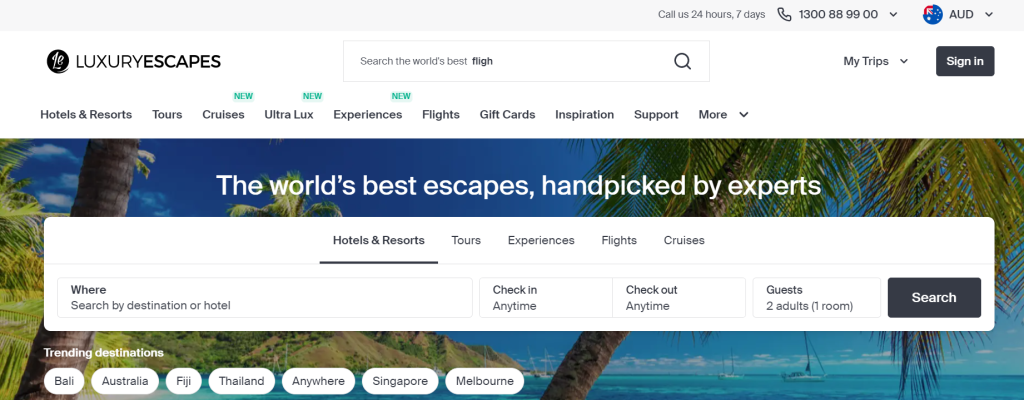Open the Check in date field
Screen dimensions: 1024x400
[x=546, y=297]
